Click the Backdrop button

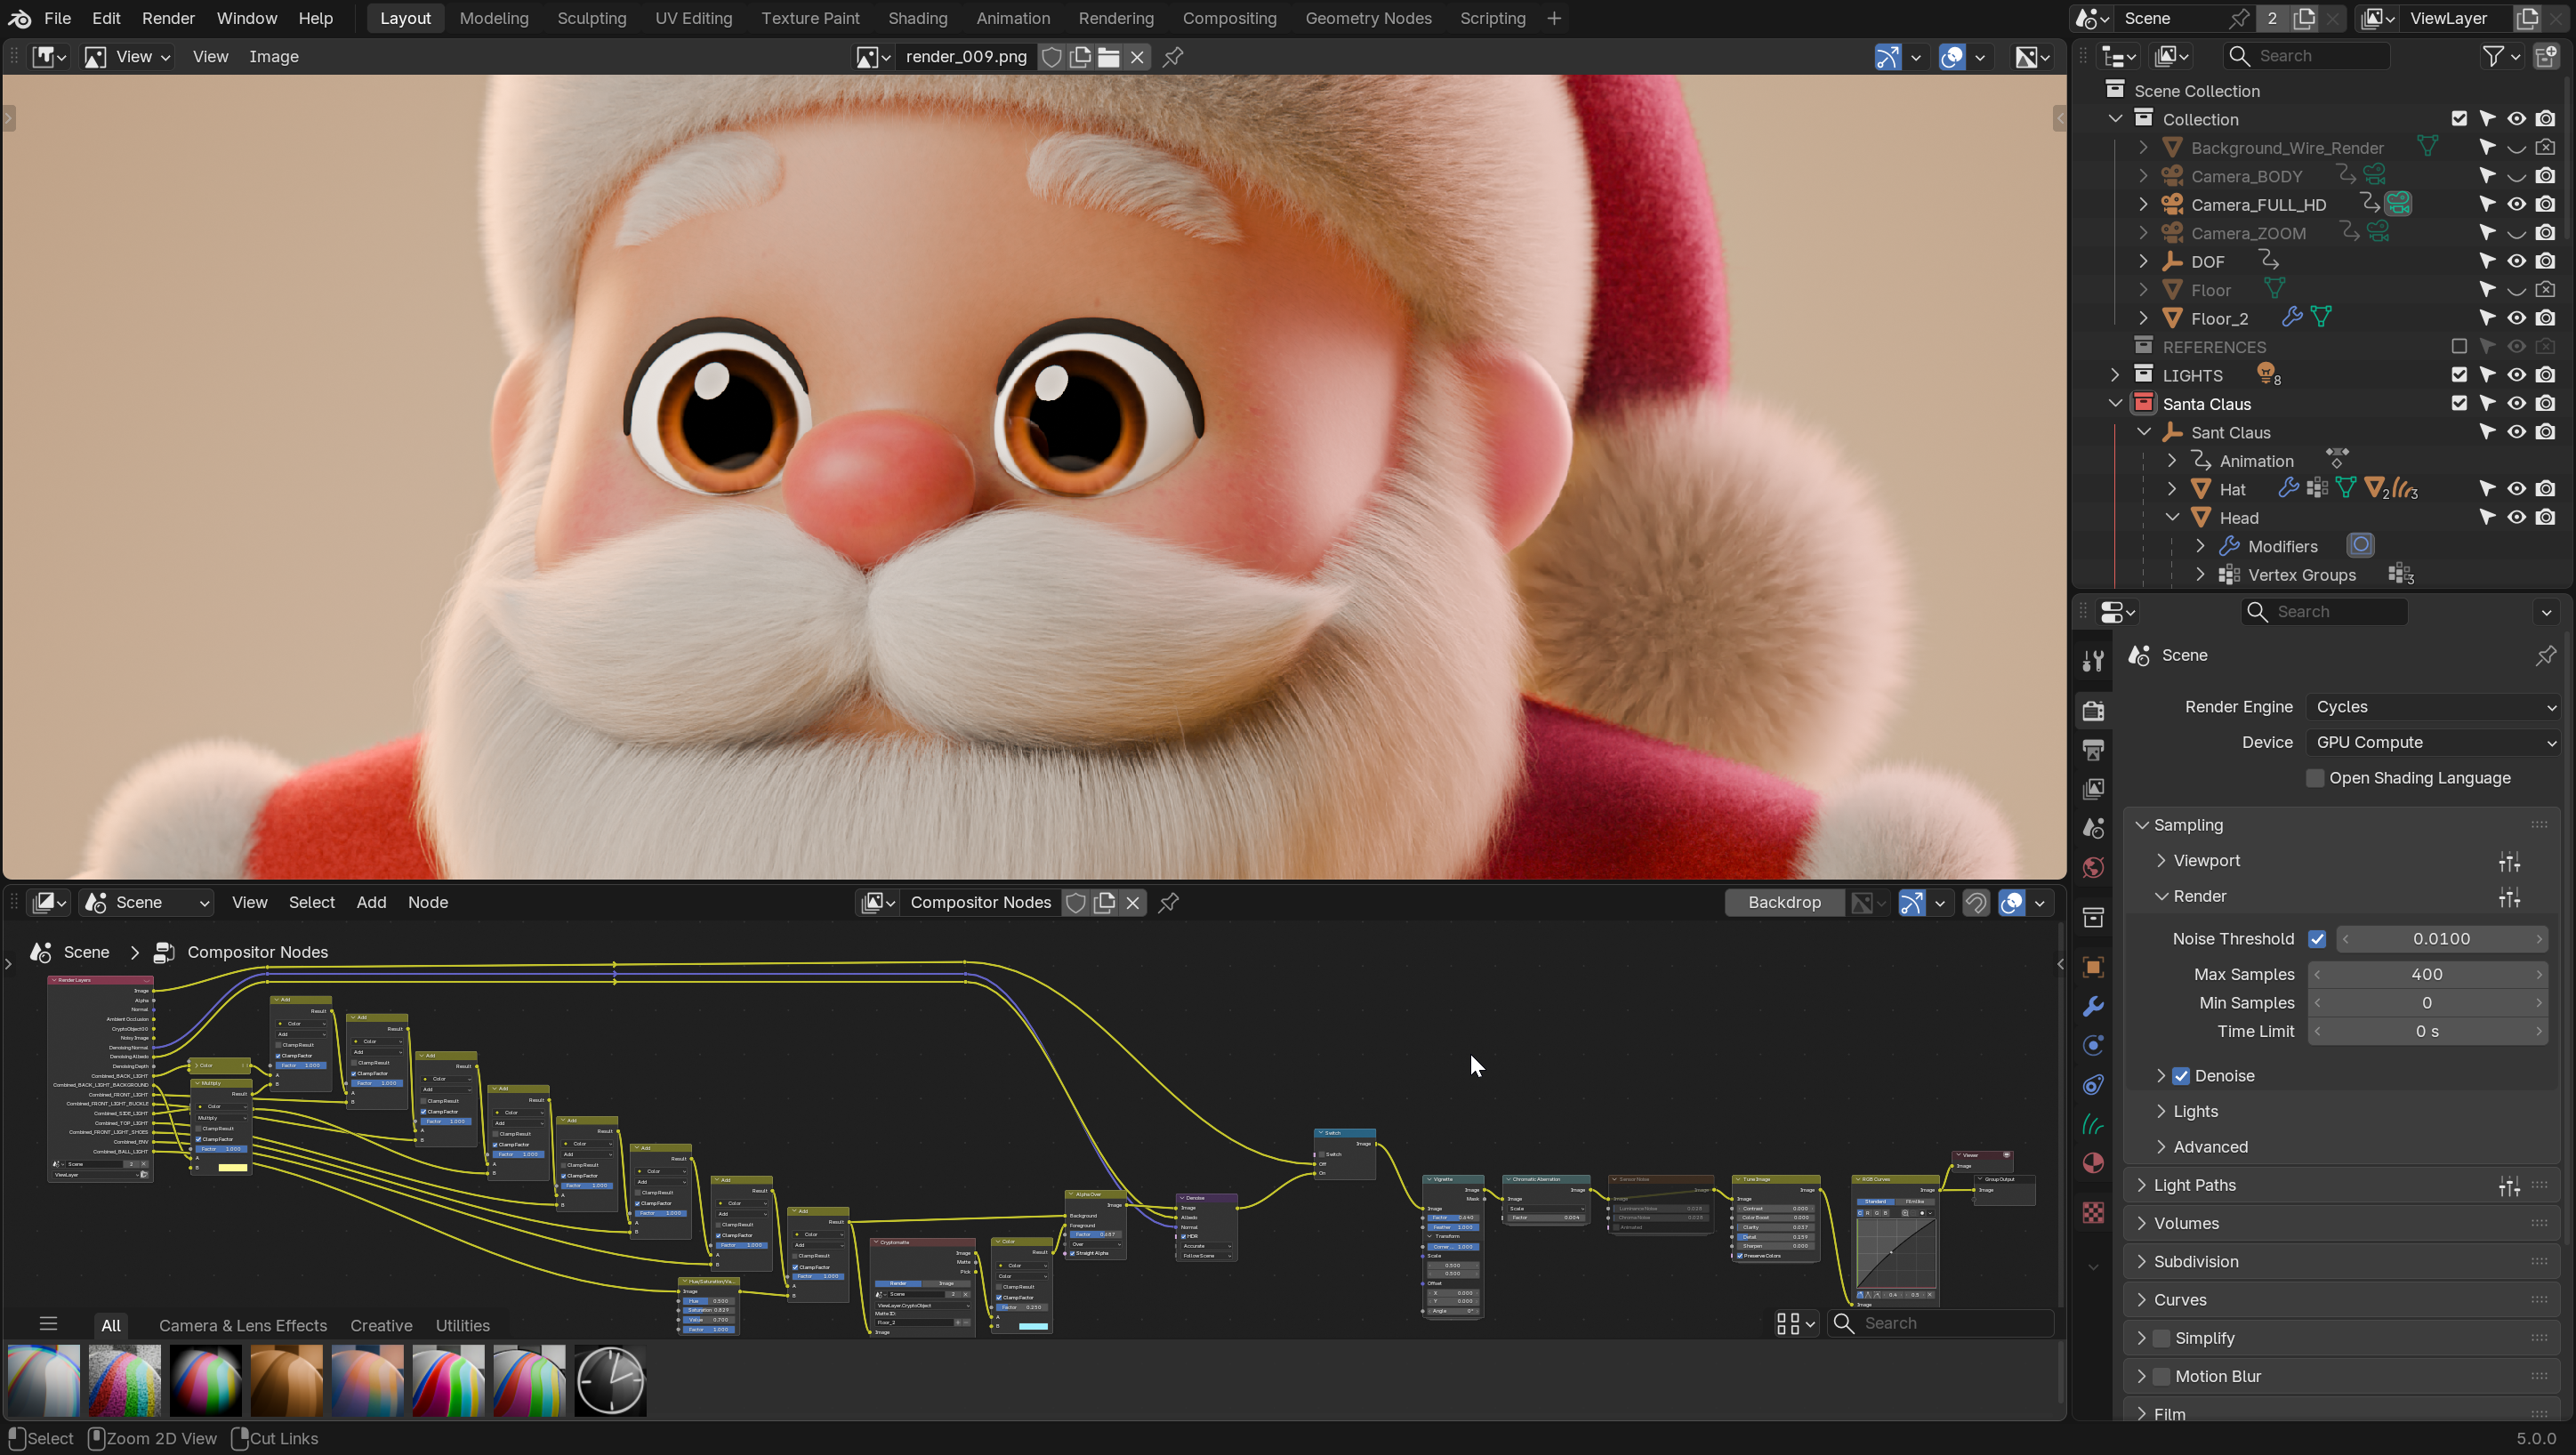click(1784, 902)
